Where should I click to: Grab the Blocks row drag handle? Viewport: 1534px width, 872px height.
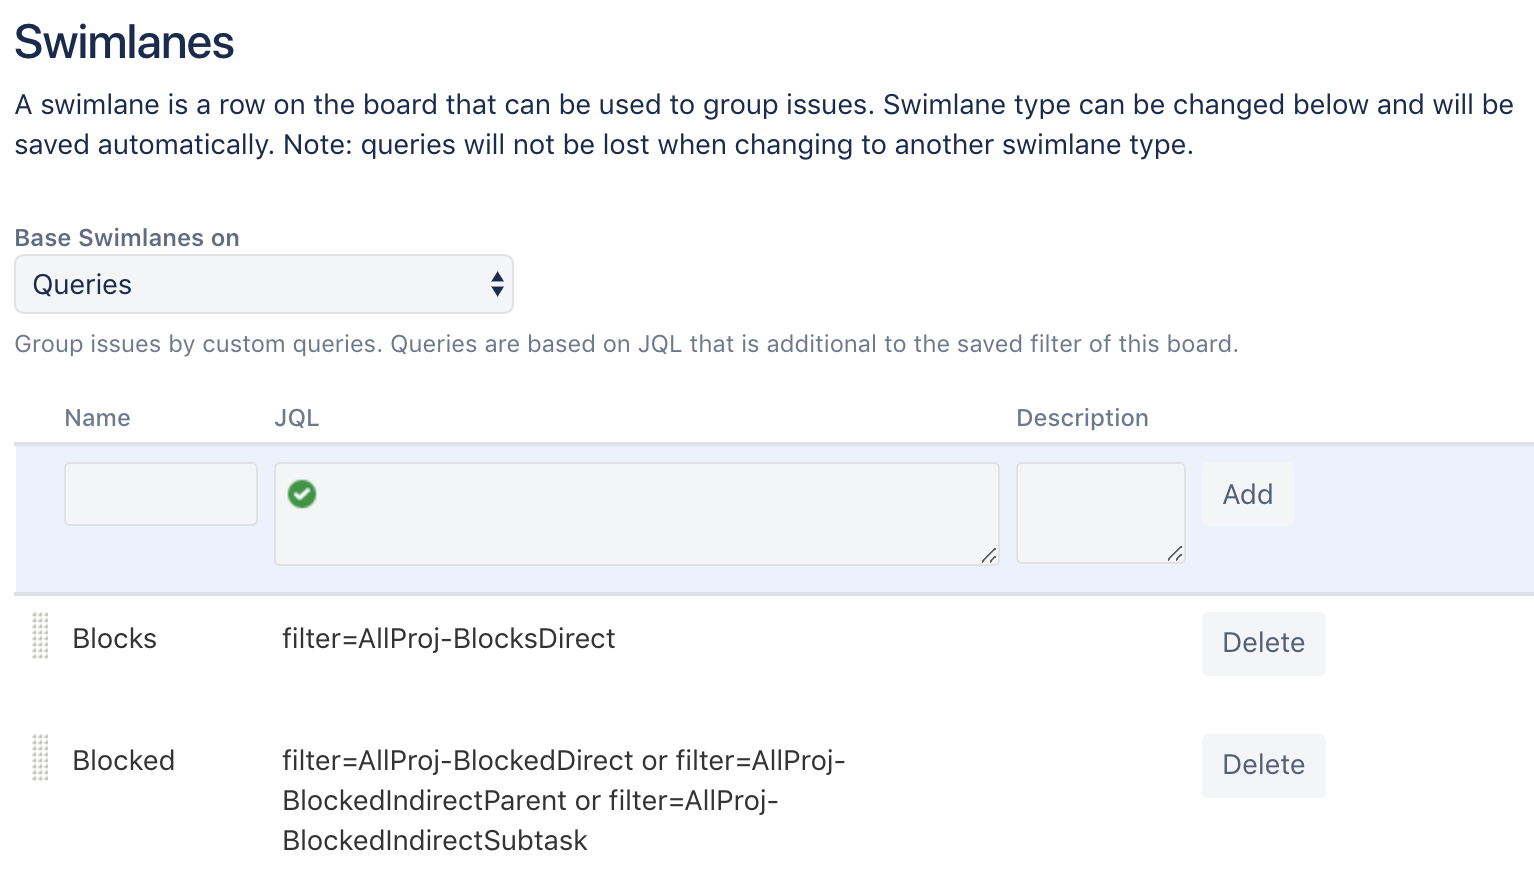40,636
